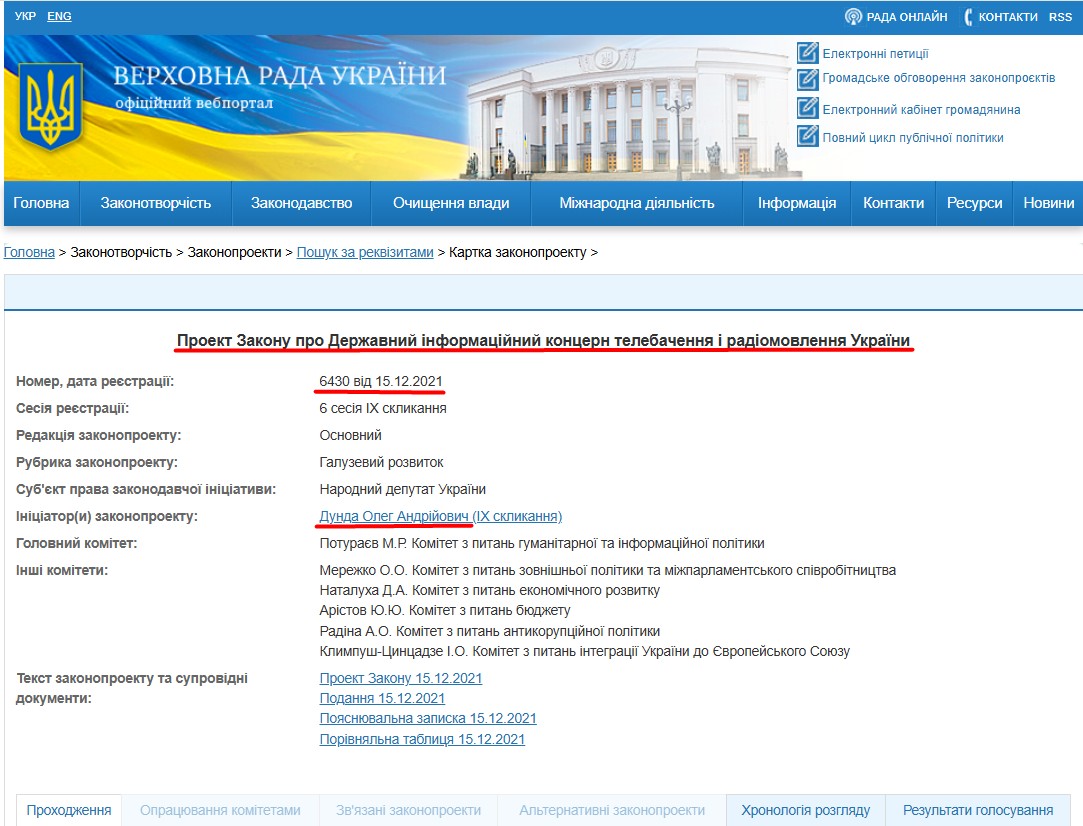Open the КОНТАКТИ link in top bar
Image resolution: width=1083 pixels, height=826 pixels.
pyautogui.click(x=1008, y=17)
